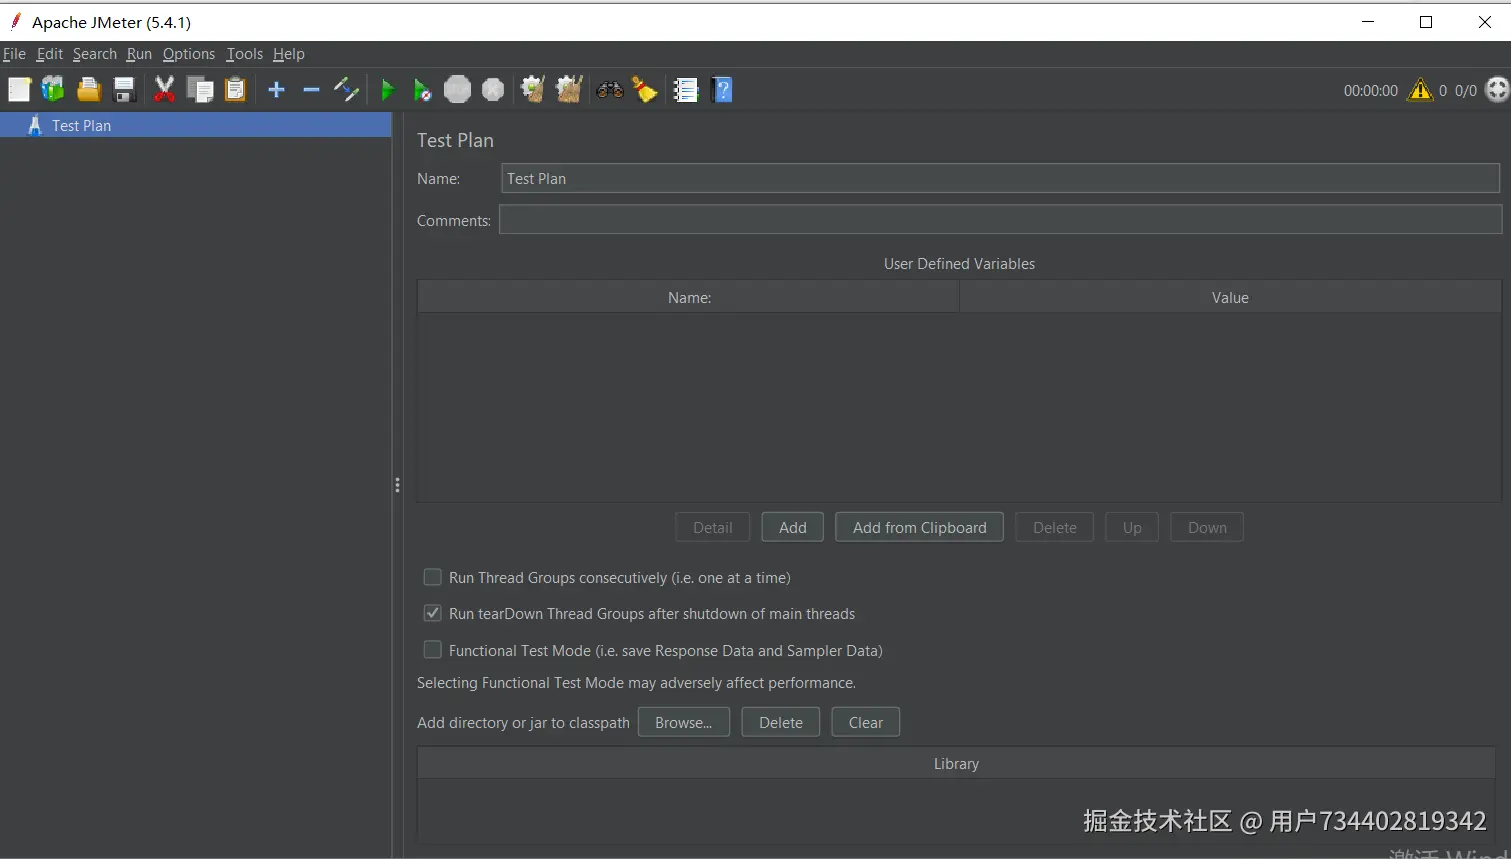Click Start no pauses icon

click(422, 90)
